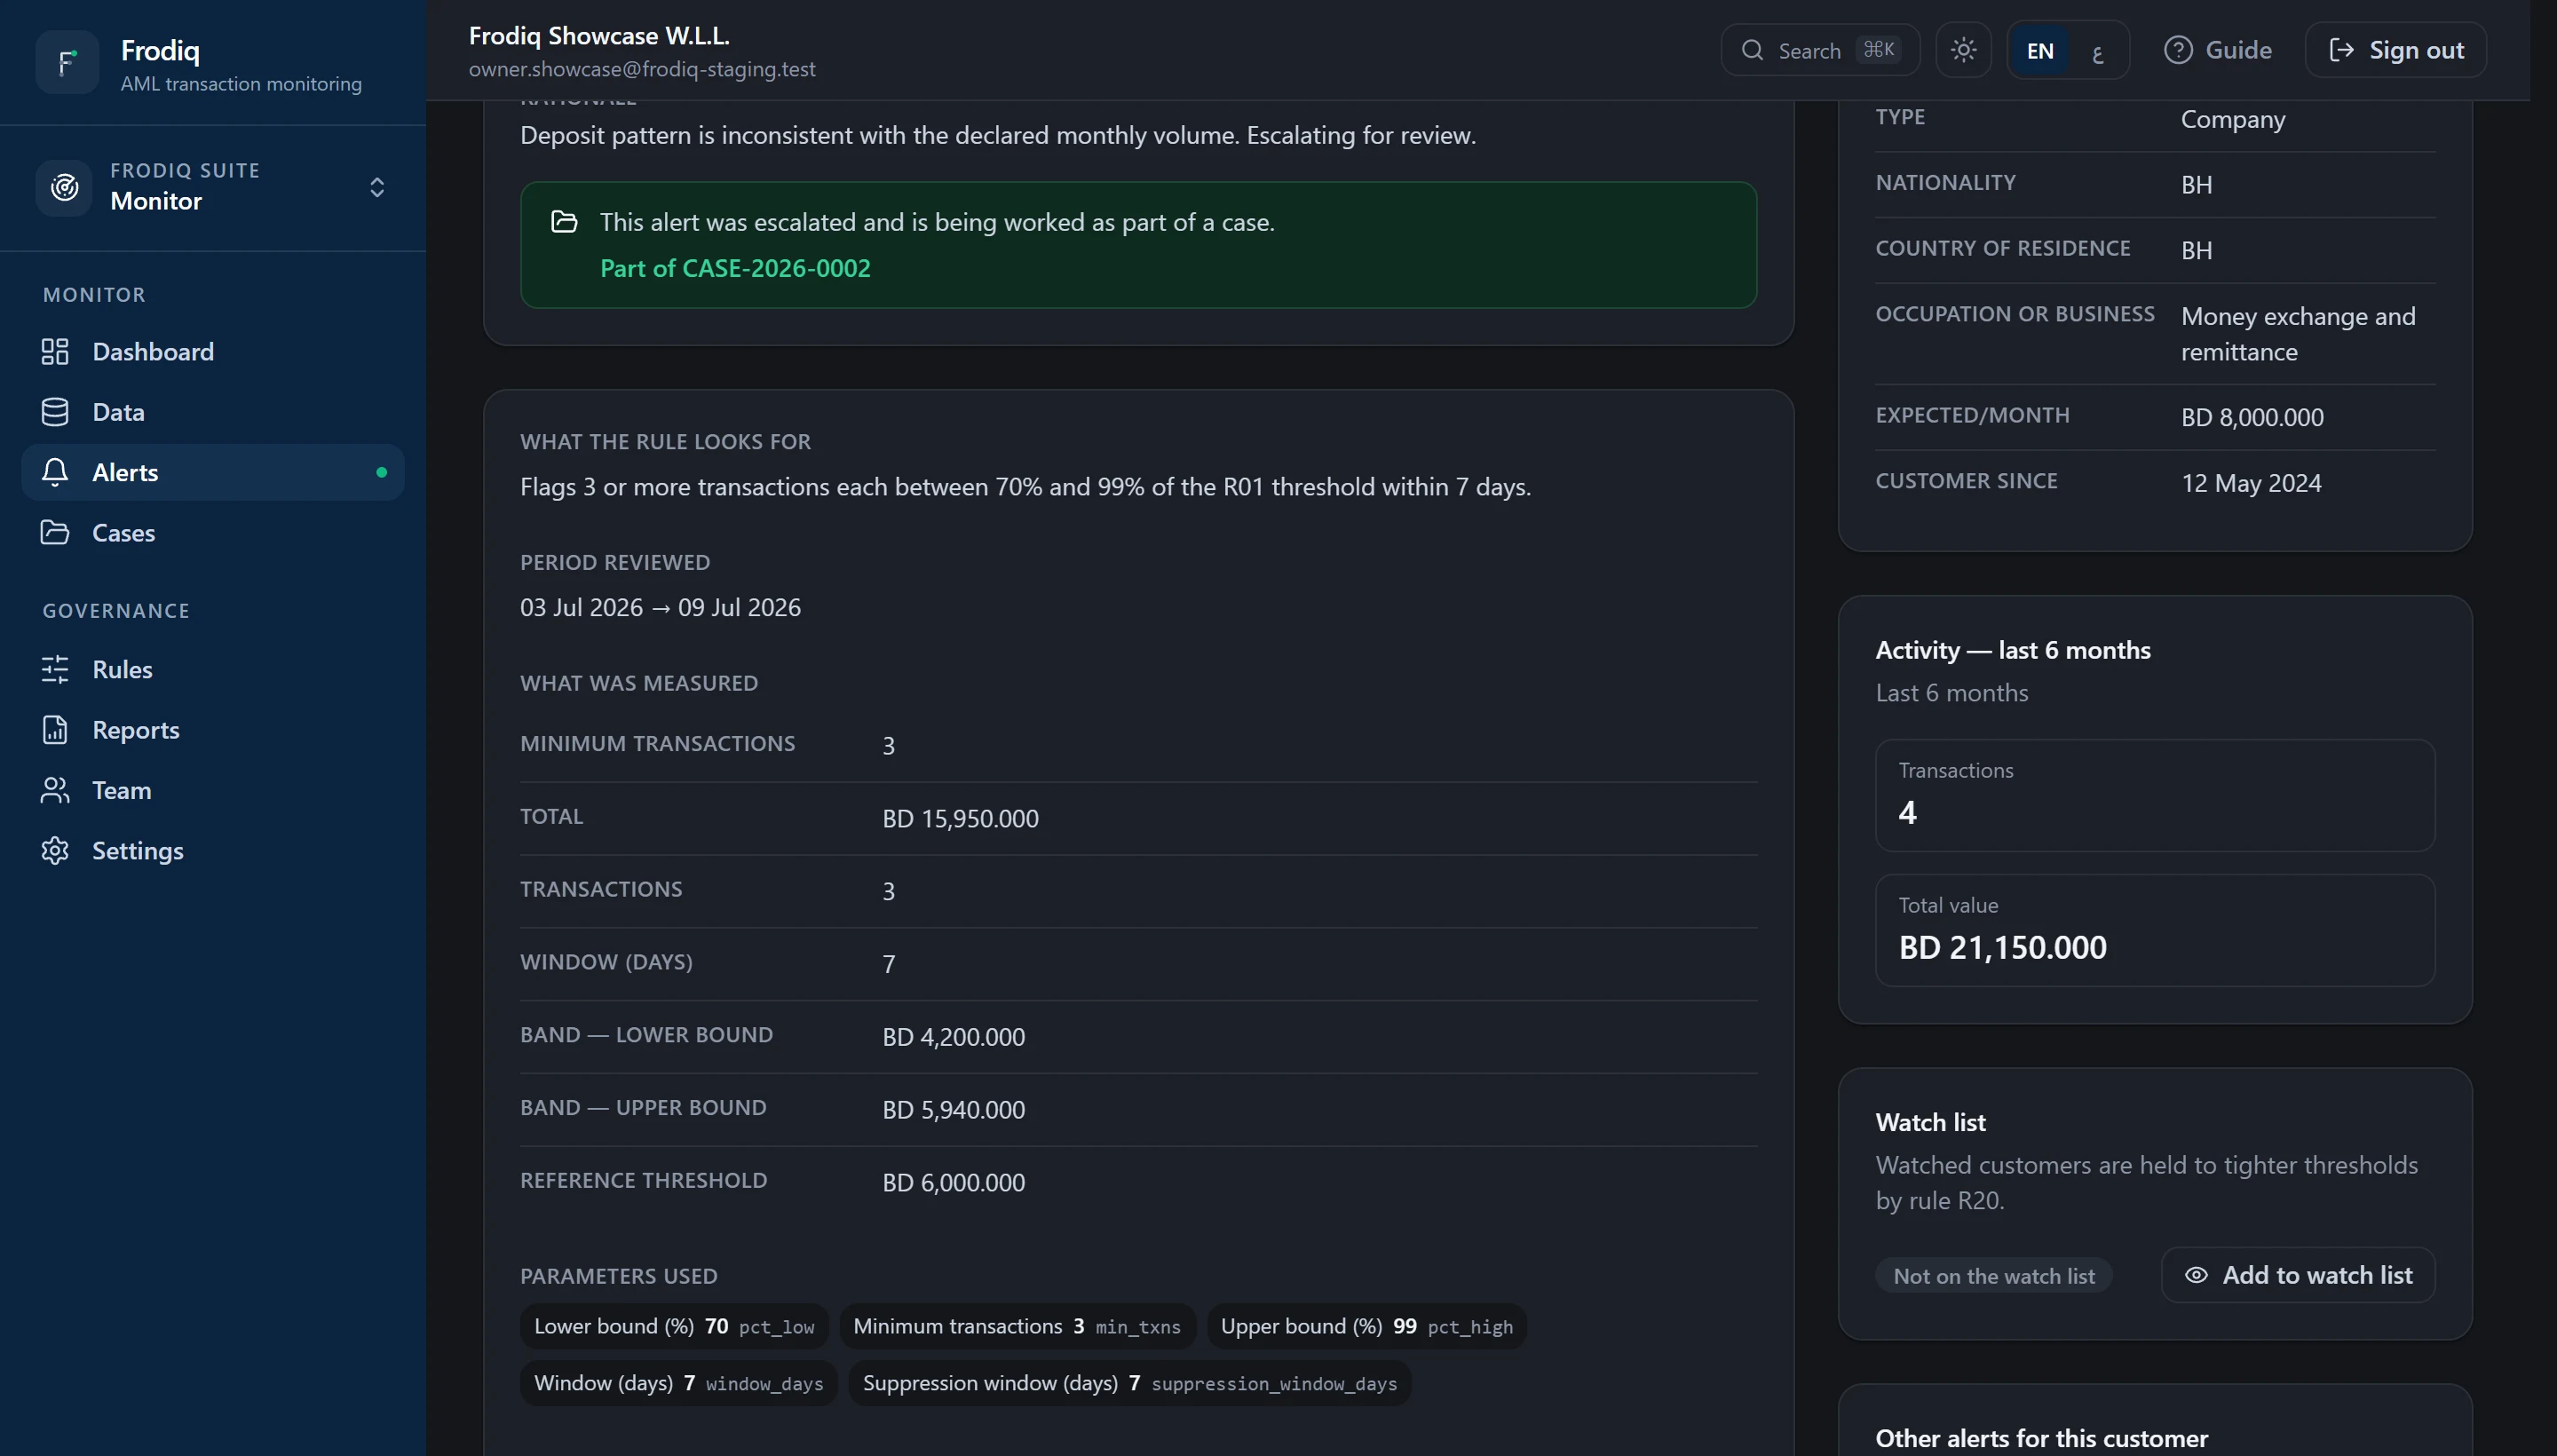Click the Frodiq Showcase W.L.L. title
This screenshot has width=2557, height=1456.
click(599, 36)
